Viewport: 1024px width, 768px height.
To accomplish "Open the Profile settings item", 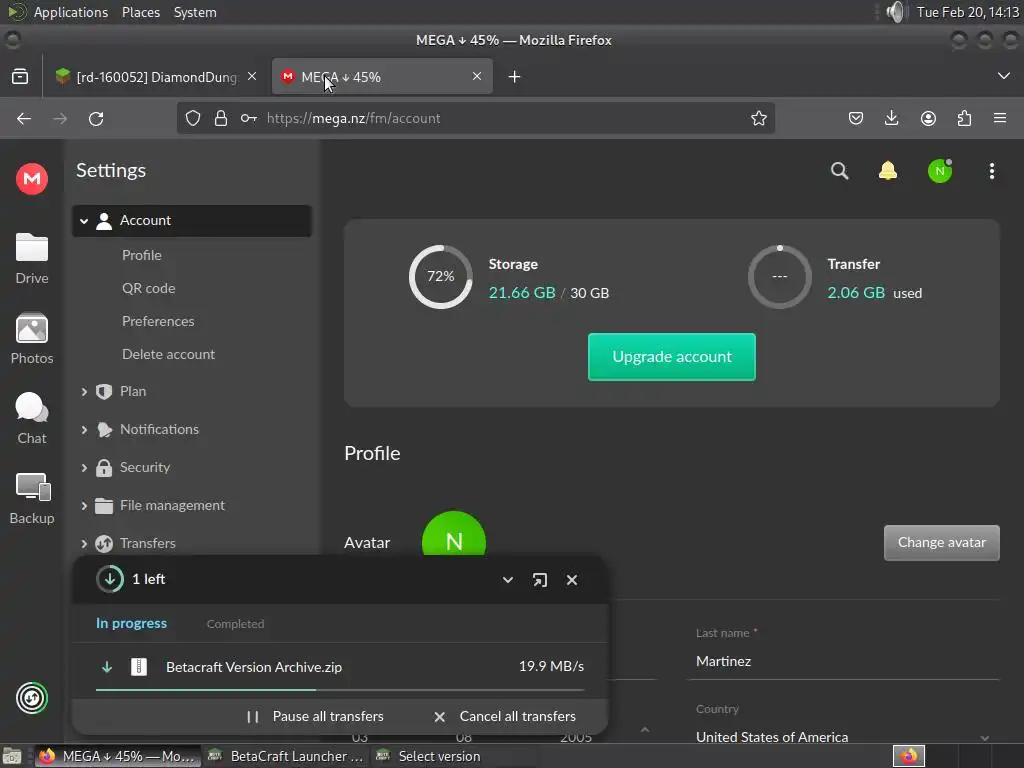I will click(142, 255).
